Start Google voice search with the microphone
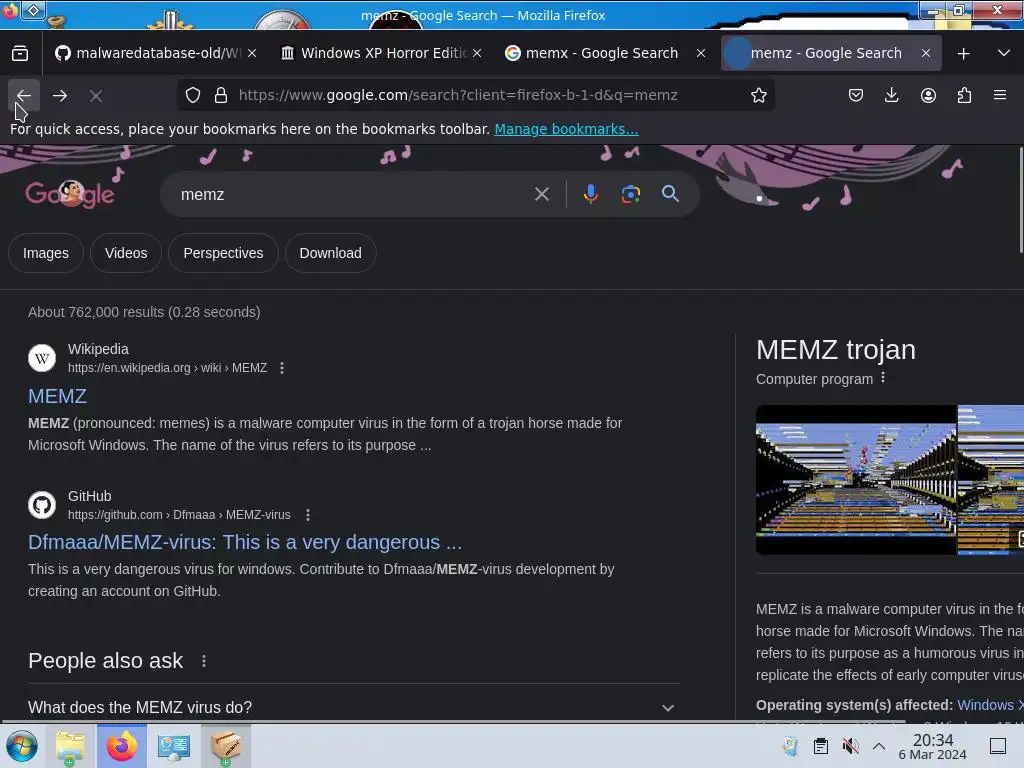 tap(590, 194)
